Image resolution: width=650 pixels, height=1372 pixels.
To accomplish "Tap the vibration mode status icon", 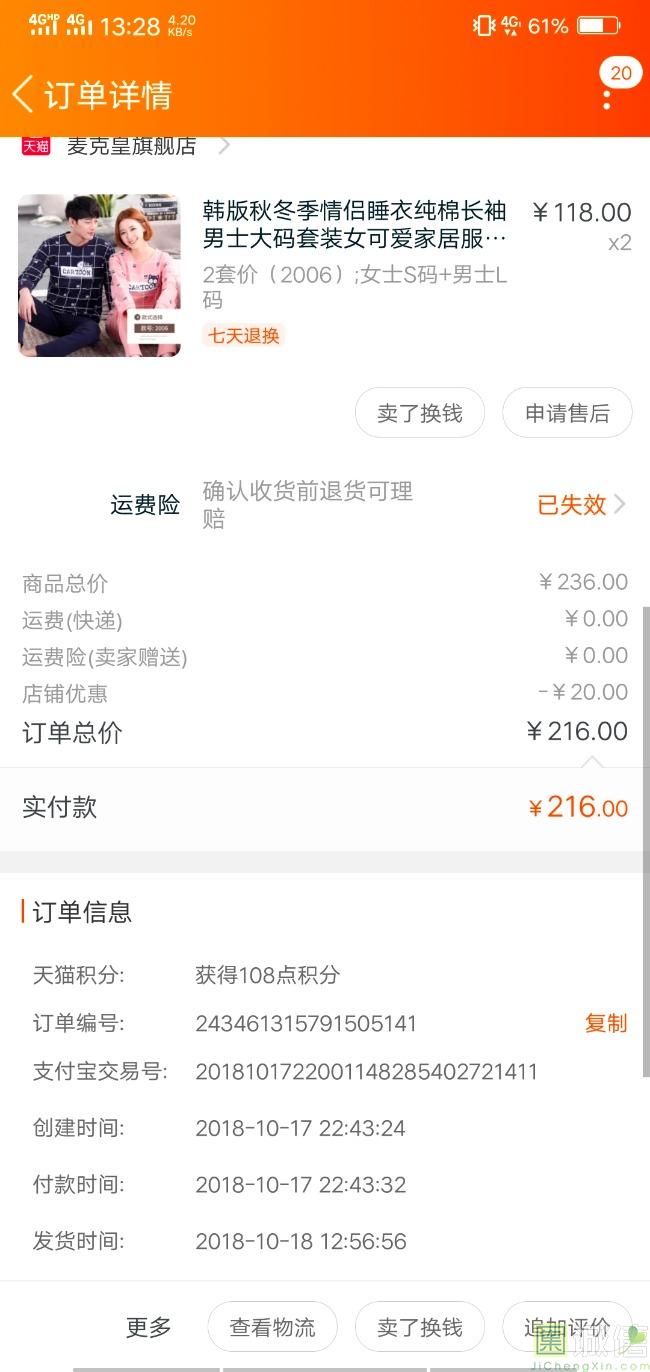I will tap(484, 26).
